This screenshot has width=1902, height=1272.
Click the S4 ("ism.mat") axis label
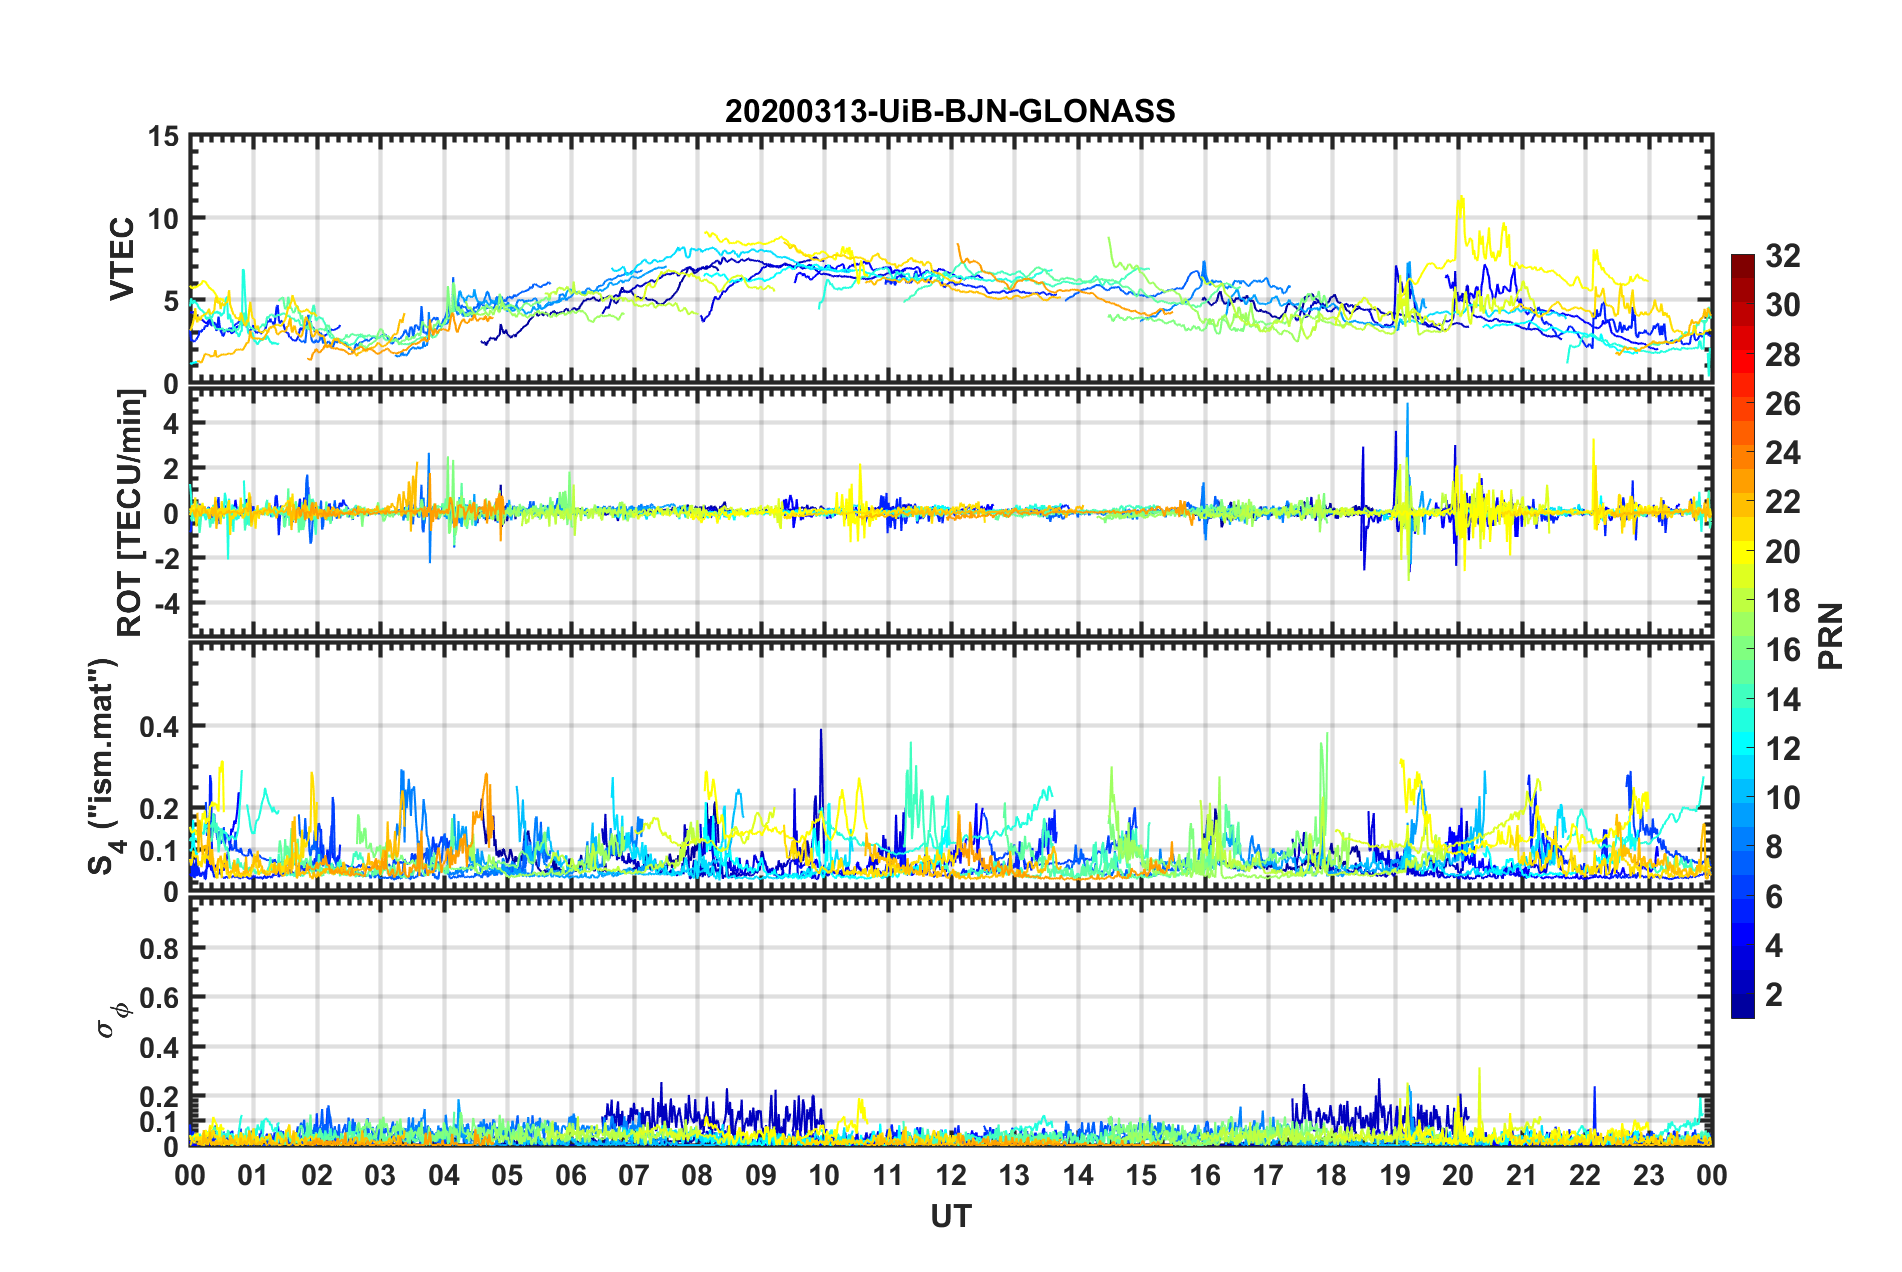pyautogui.click(x=103, y=766)
